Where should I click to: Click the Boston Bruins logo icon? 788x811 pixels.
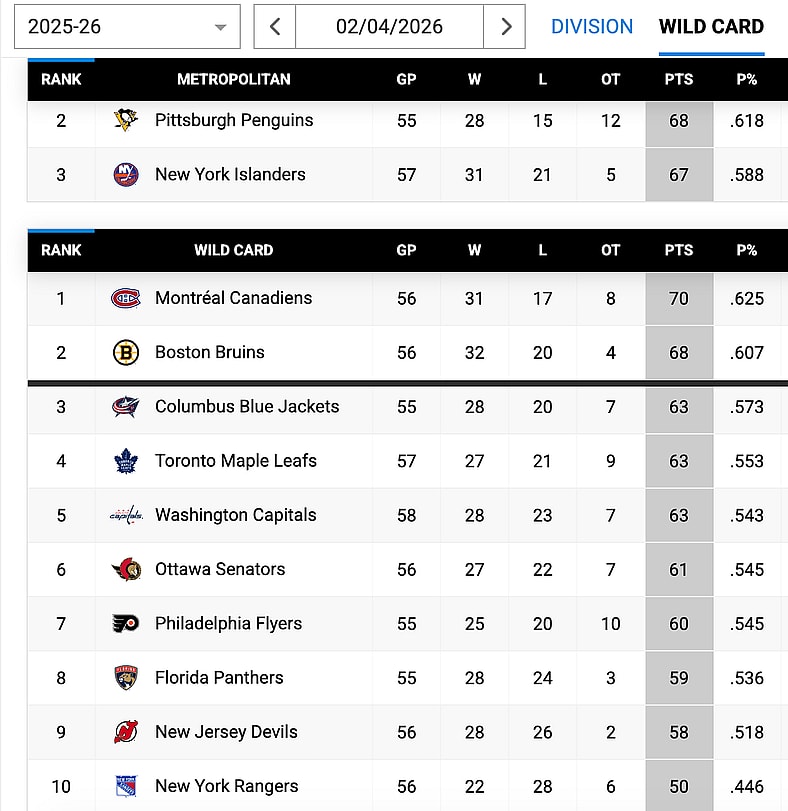pyautogui.click(x=126, y=353)
